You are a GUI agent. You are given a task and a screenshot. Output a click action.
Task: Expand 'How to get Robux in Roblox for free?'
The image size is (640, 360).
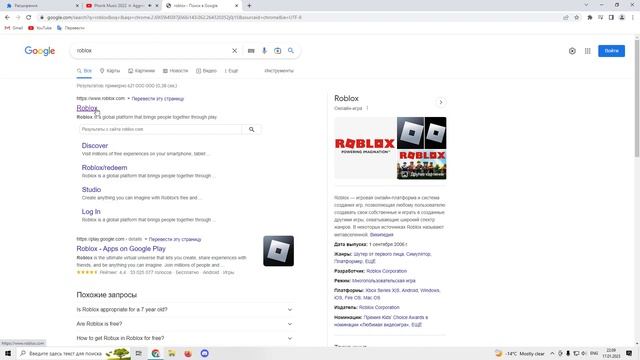(185, 338)
